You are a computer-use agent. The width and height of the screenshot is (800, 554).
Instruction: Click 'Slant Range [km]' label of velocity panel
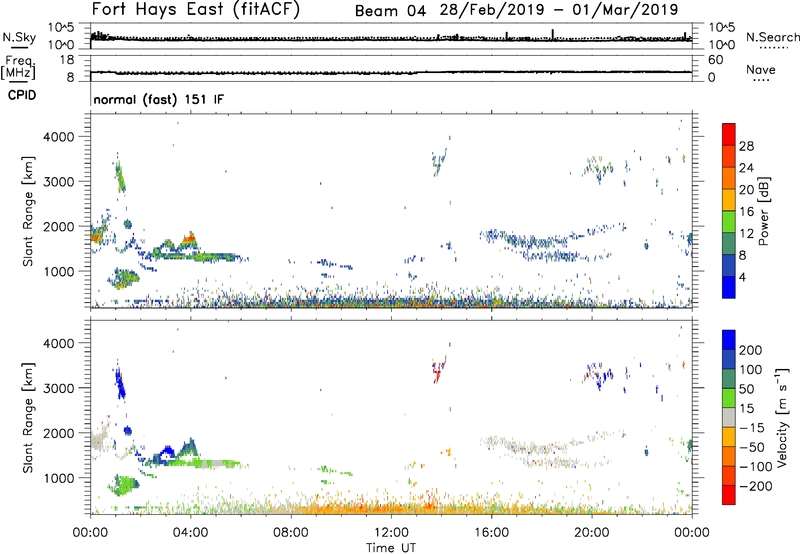[28, 417]
